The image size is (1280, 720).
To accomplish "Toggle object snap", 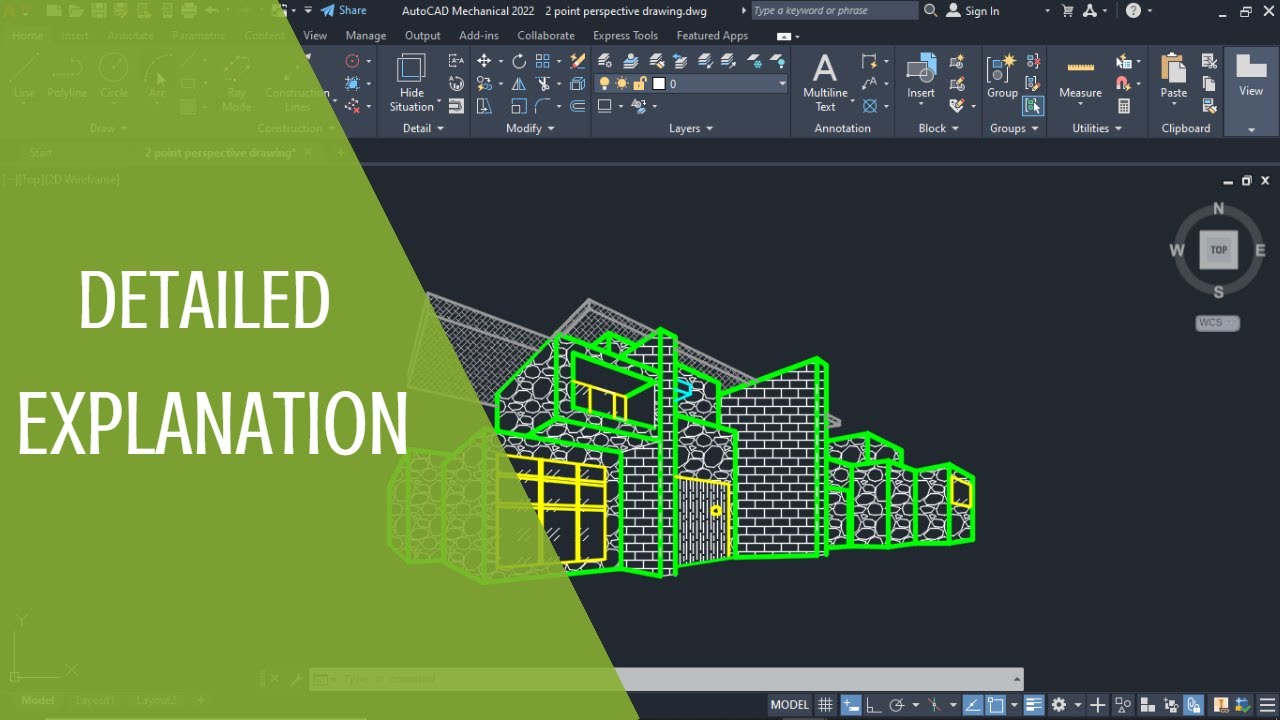I will (x=995, y=705).
